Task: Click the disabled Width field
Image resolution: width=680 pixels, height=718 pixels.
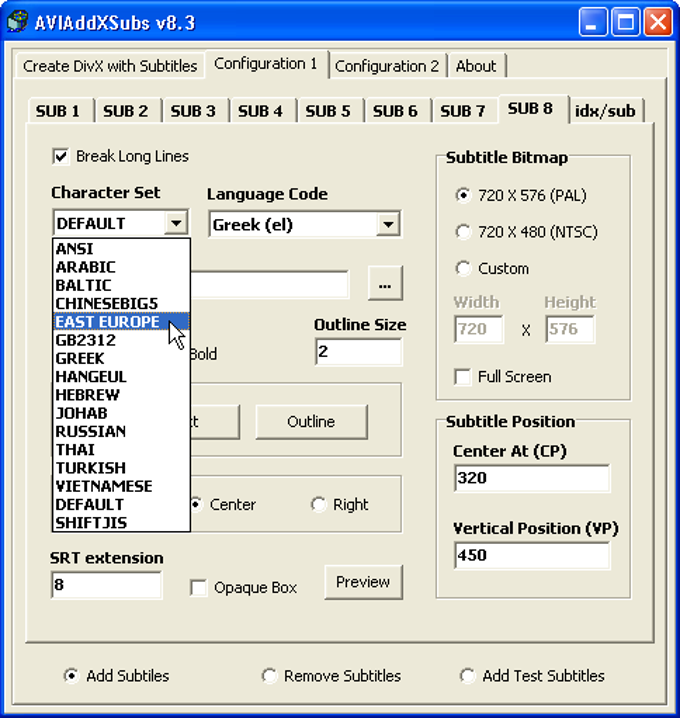Action: coord(479,329)
